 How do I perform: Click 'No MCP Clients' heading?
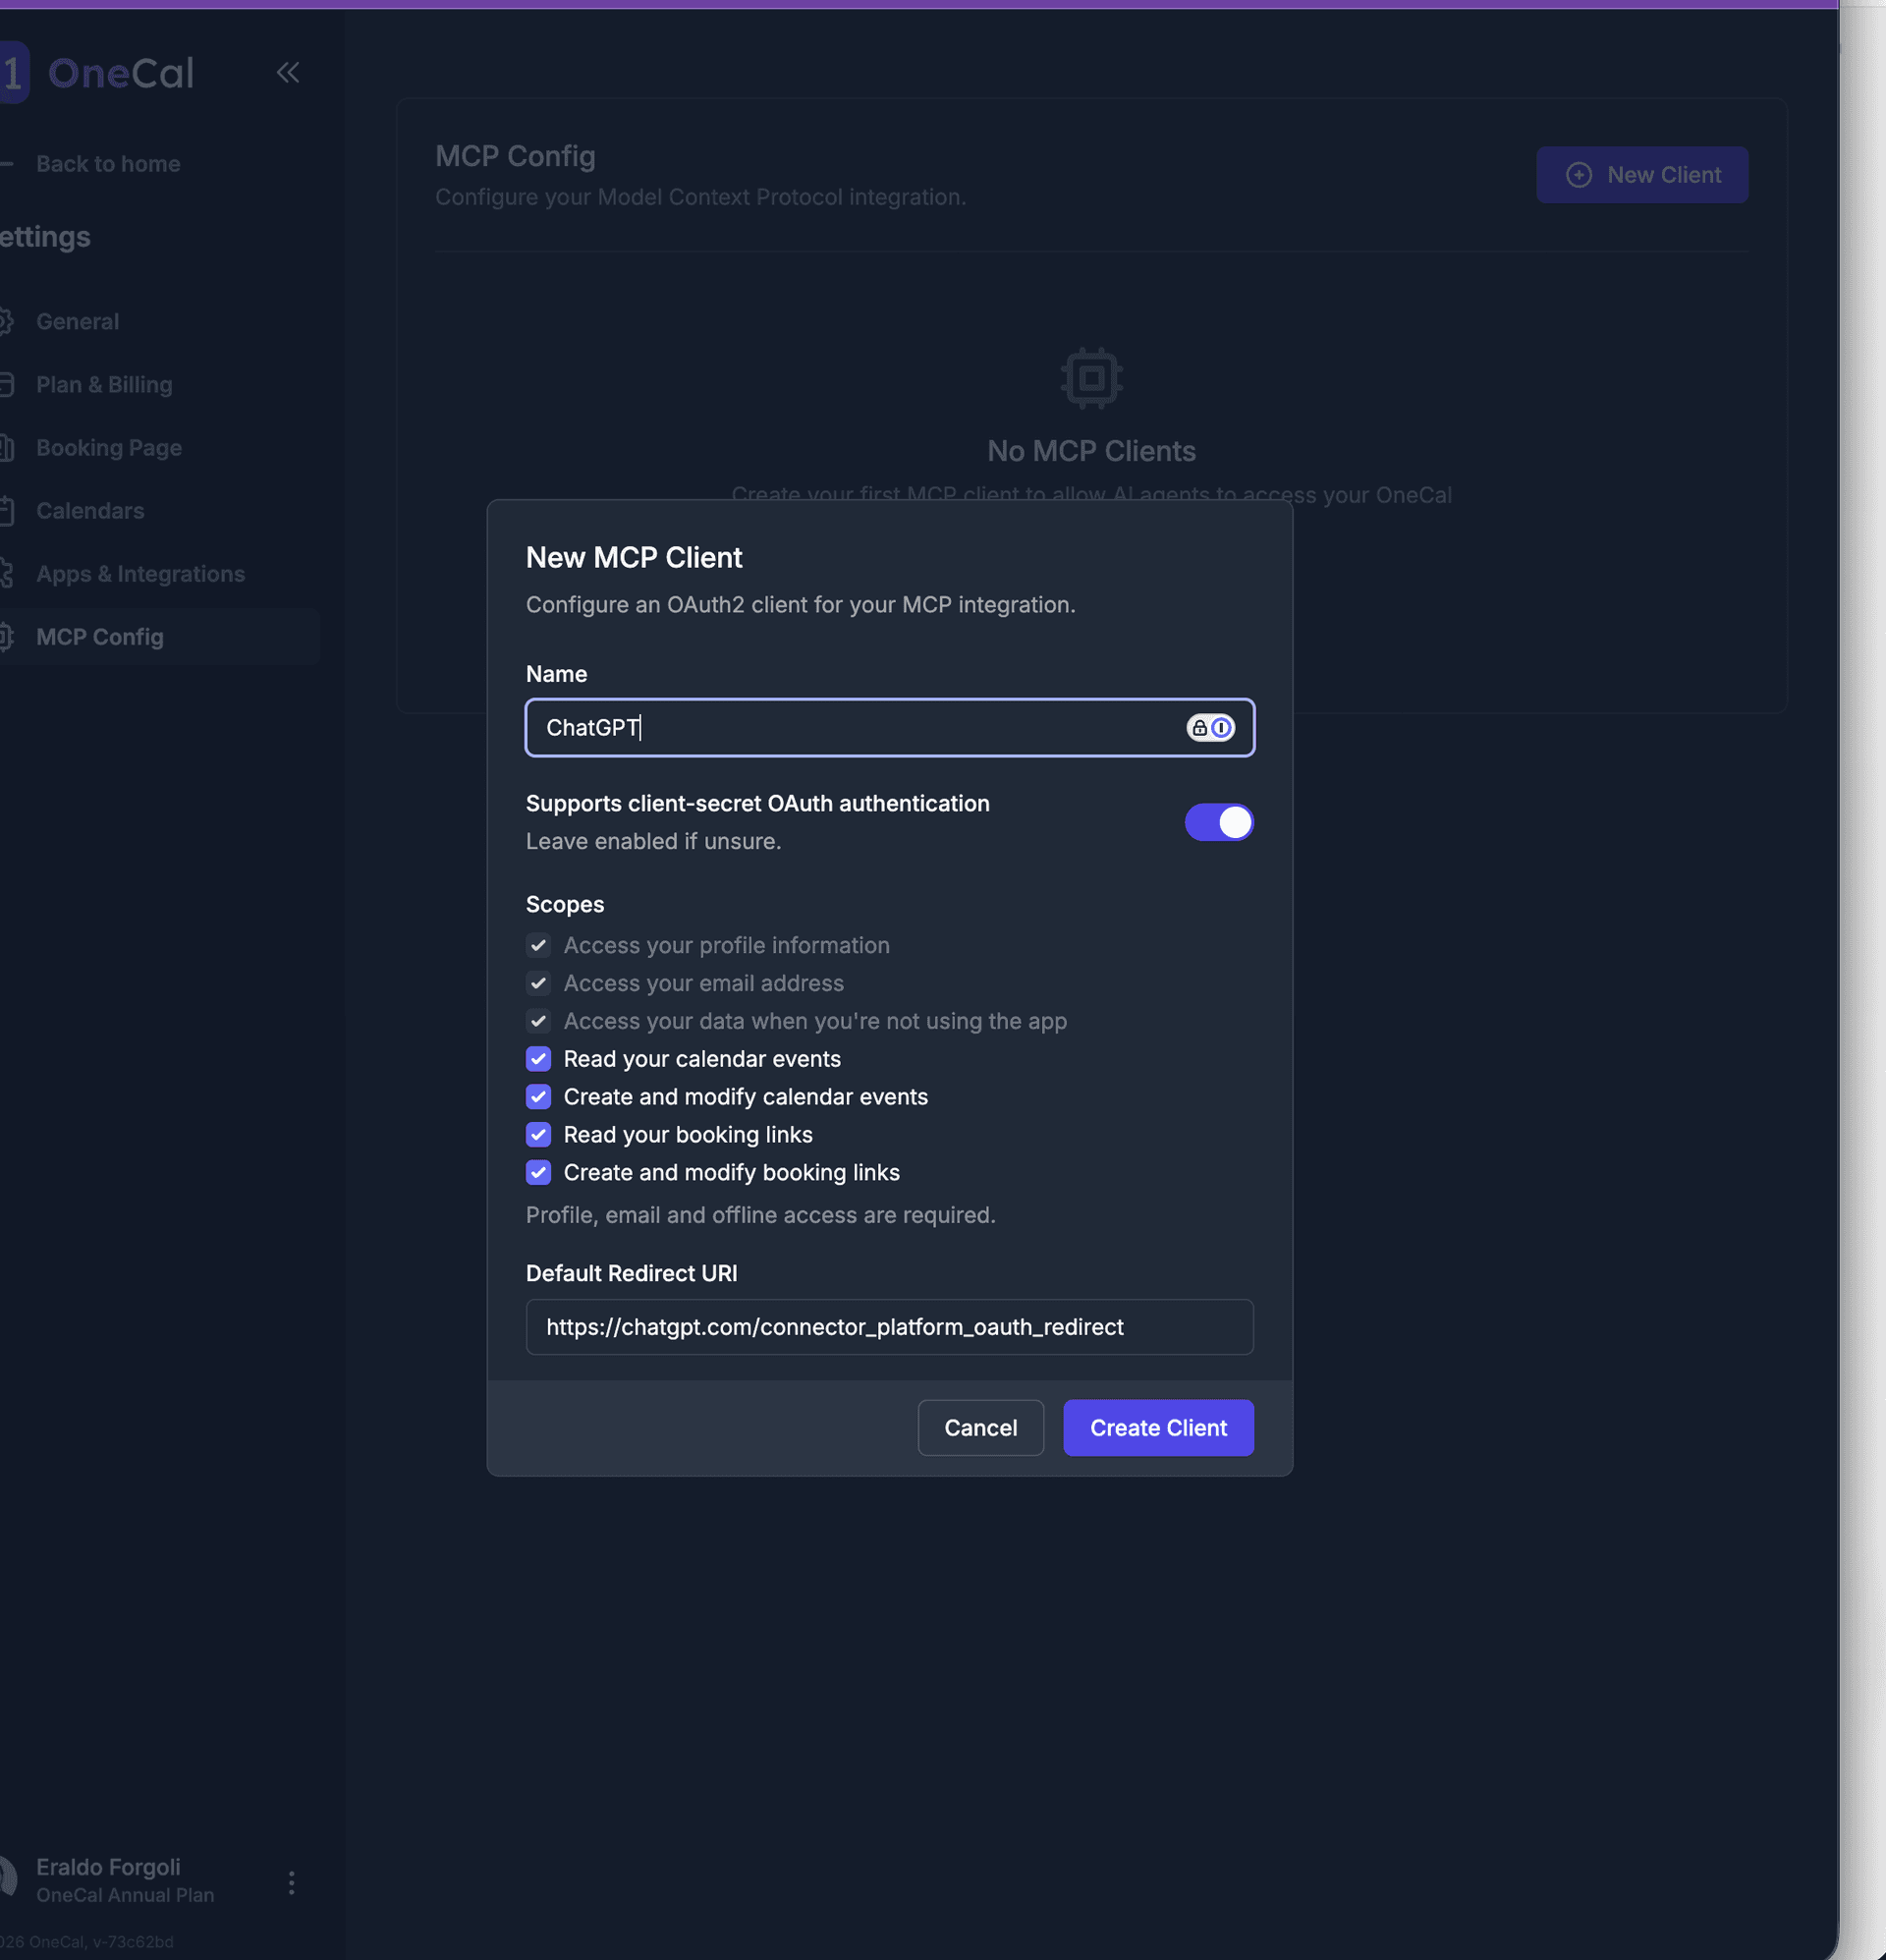[x=1091, y=451]
